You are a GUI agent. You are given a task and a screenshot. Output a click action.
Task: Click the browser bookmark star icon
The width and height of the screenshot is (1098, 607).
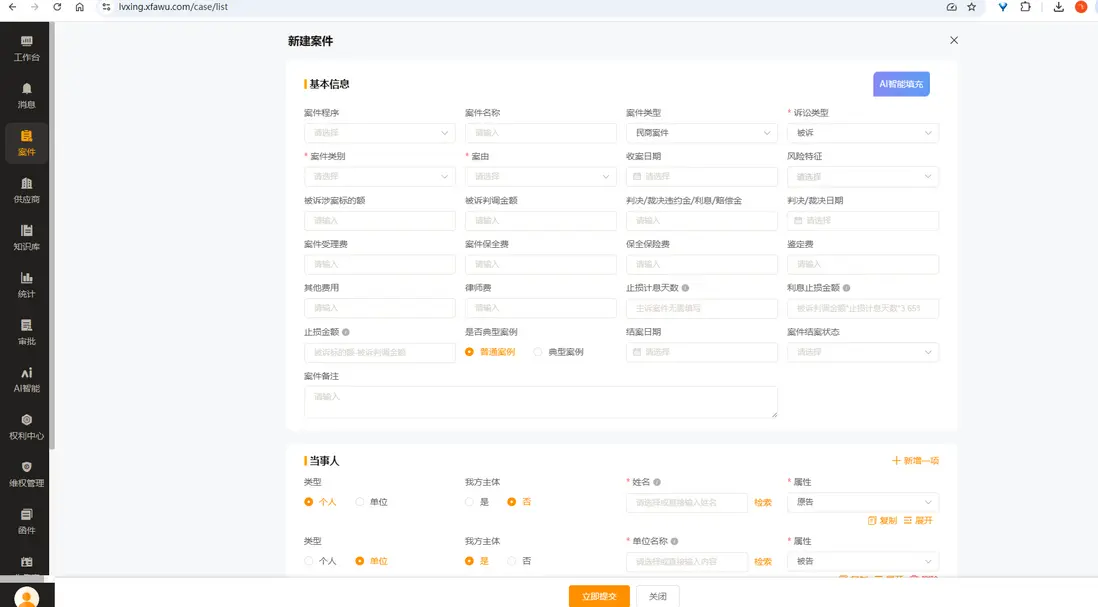click(x=971, y=7)
